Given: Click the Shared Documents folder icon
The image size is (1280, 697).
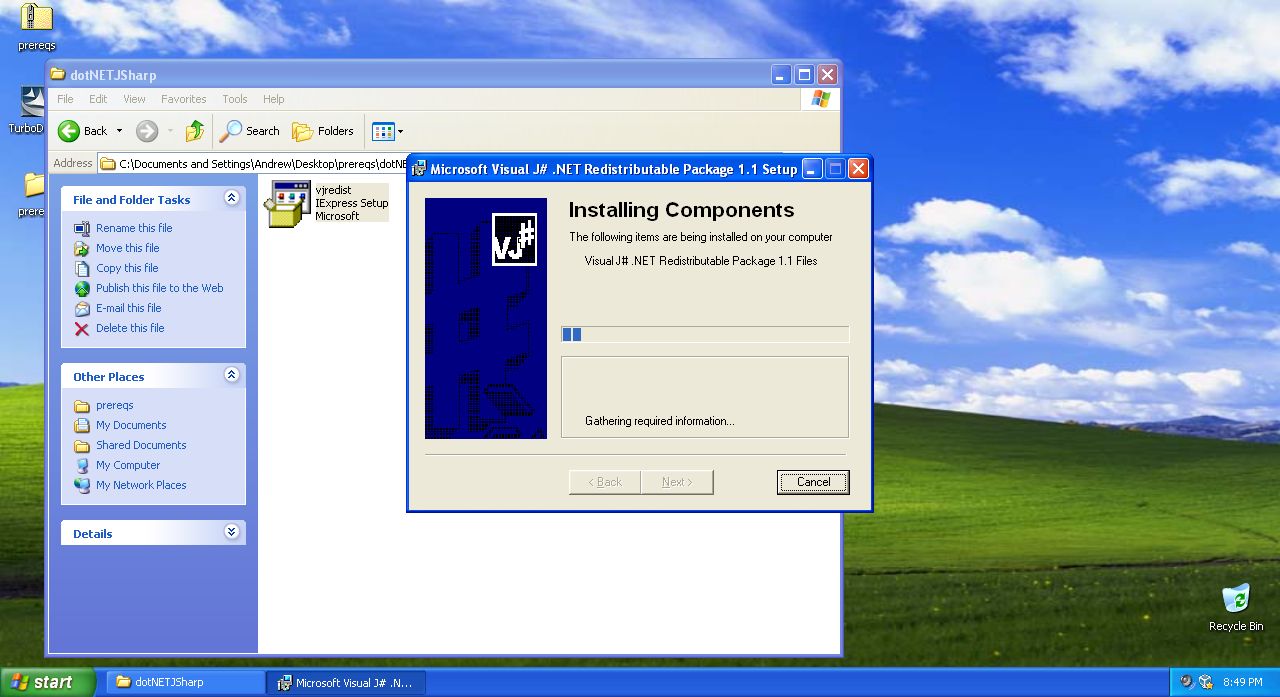Looking at the screenshot, I should click(82, 445).
